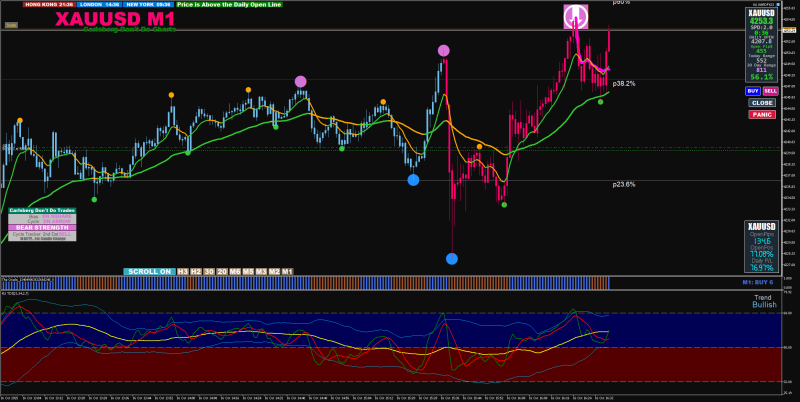Viewport: 800px width, 402px height.
Task: Toggle the SCROLL ON button
Action: pos(149,271)
